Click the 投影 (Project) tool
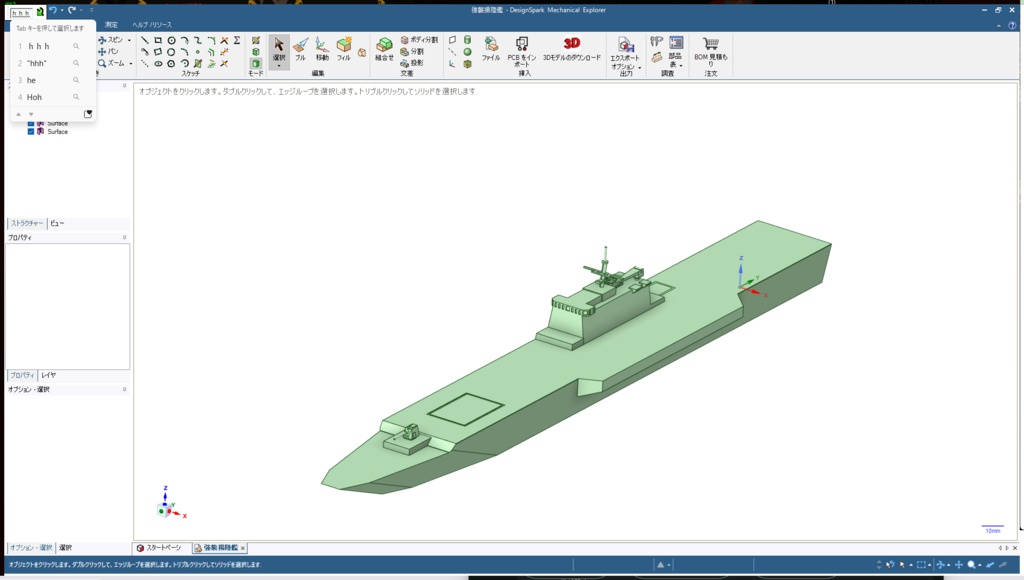 [412, 63]
